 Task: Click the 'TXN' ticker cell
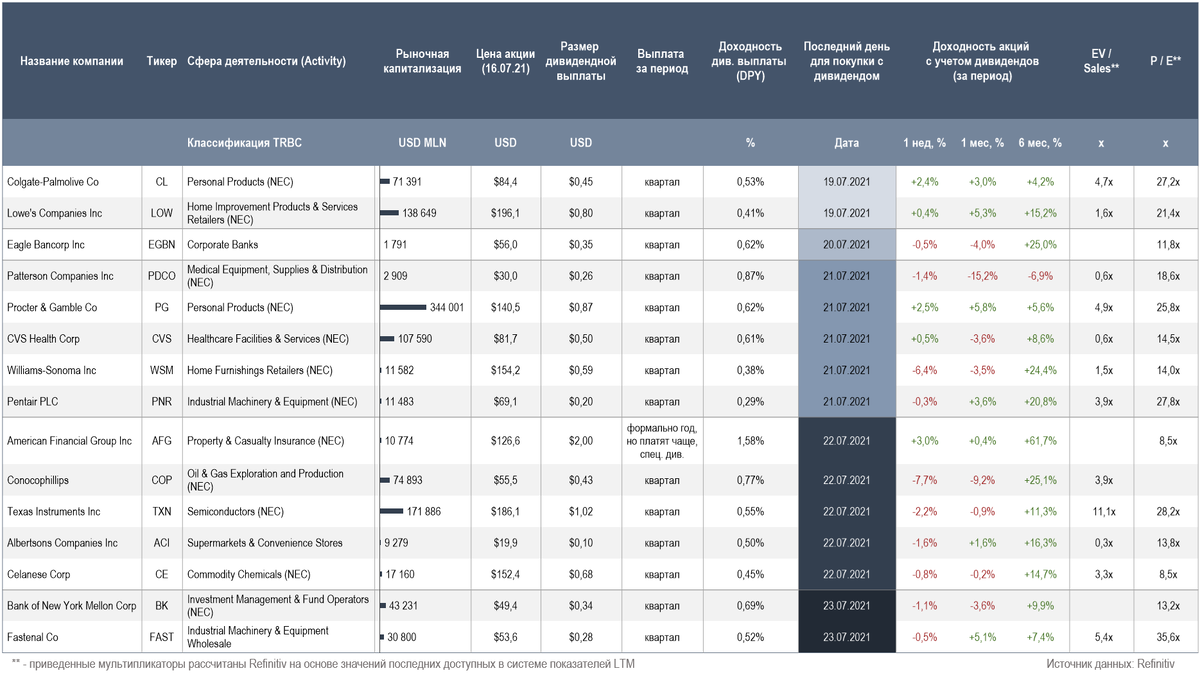tap(162, 512)
